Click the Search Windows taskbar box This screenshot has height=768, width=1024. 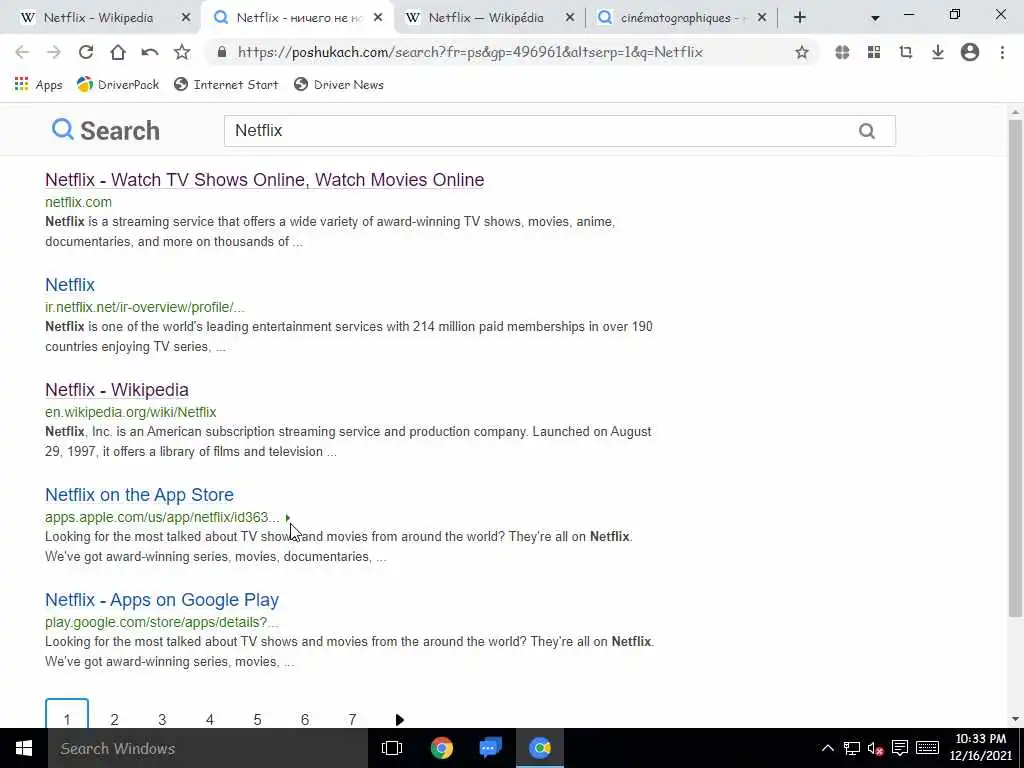tap(208, 748)
